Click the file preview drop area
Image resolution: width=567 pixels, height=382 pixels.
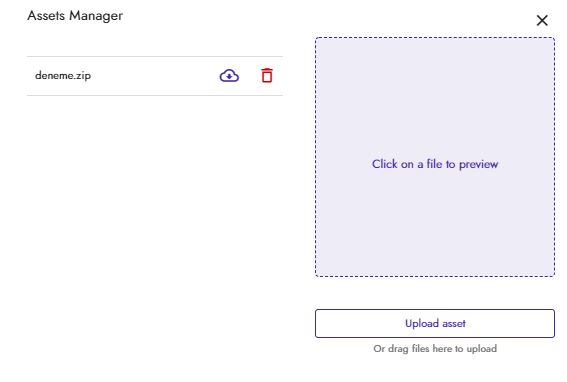pyautogui.click(x=435, y=157)
